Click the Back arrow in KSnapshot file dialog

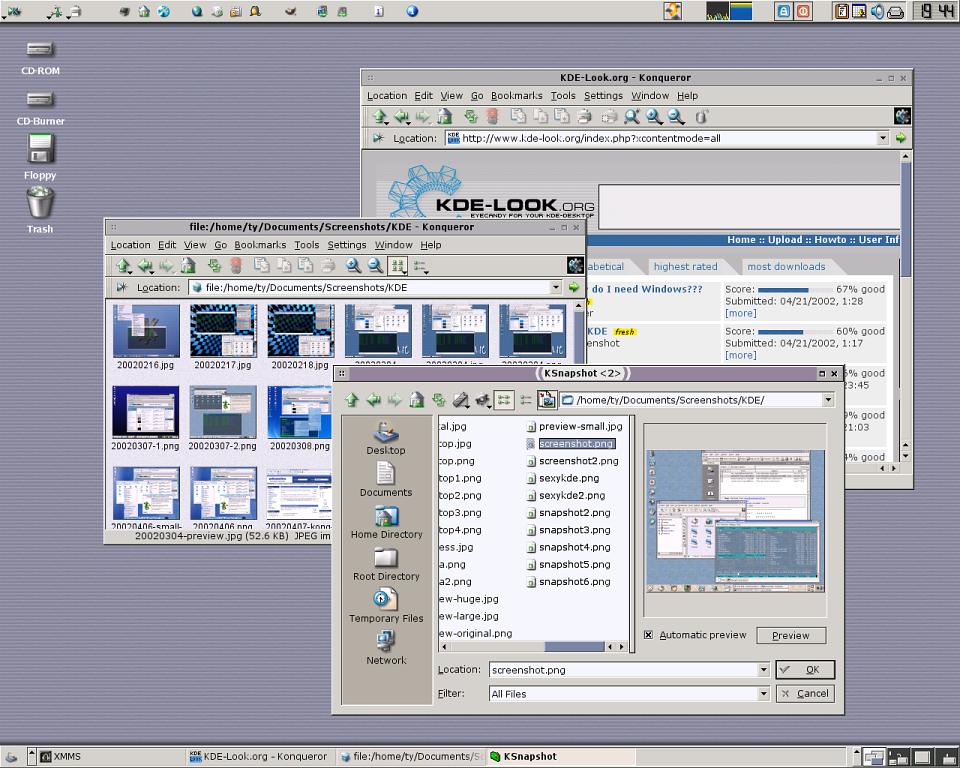coord(373,400)
